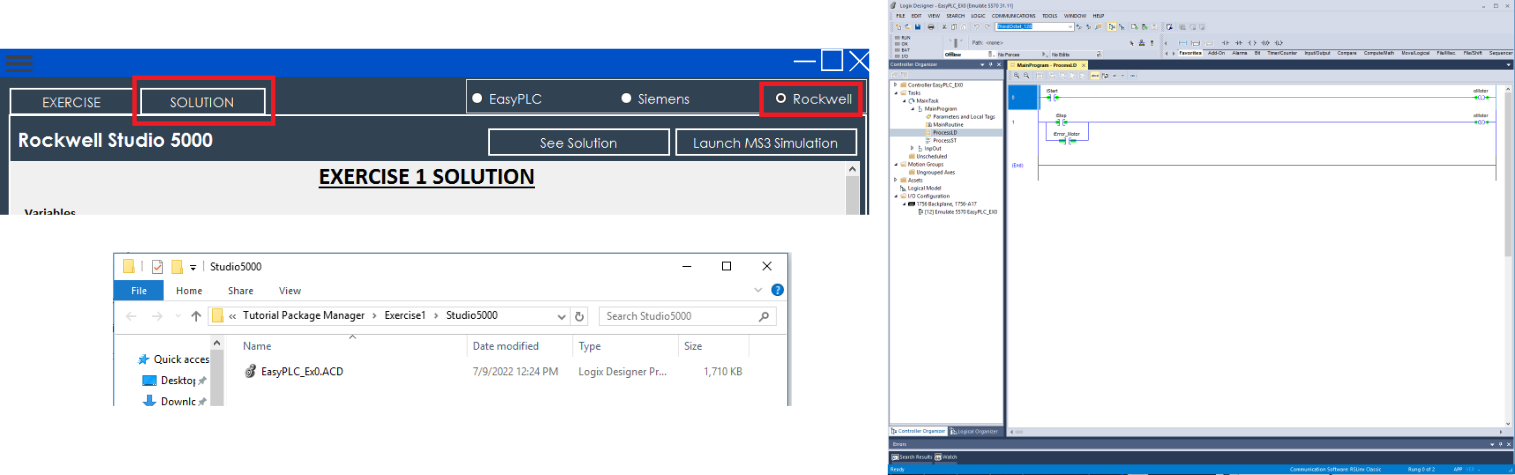1515x475 pixels.
Task: Switch to the EXERCISE tab
Action: 71,102
